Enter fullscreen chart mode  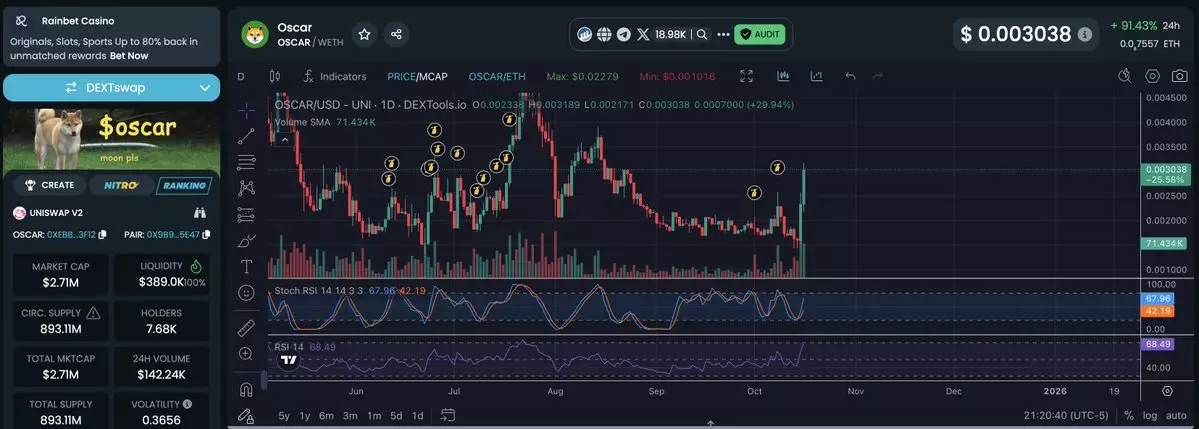[x=746, y=76]
